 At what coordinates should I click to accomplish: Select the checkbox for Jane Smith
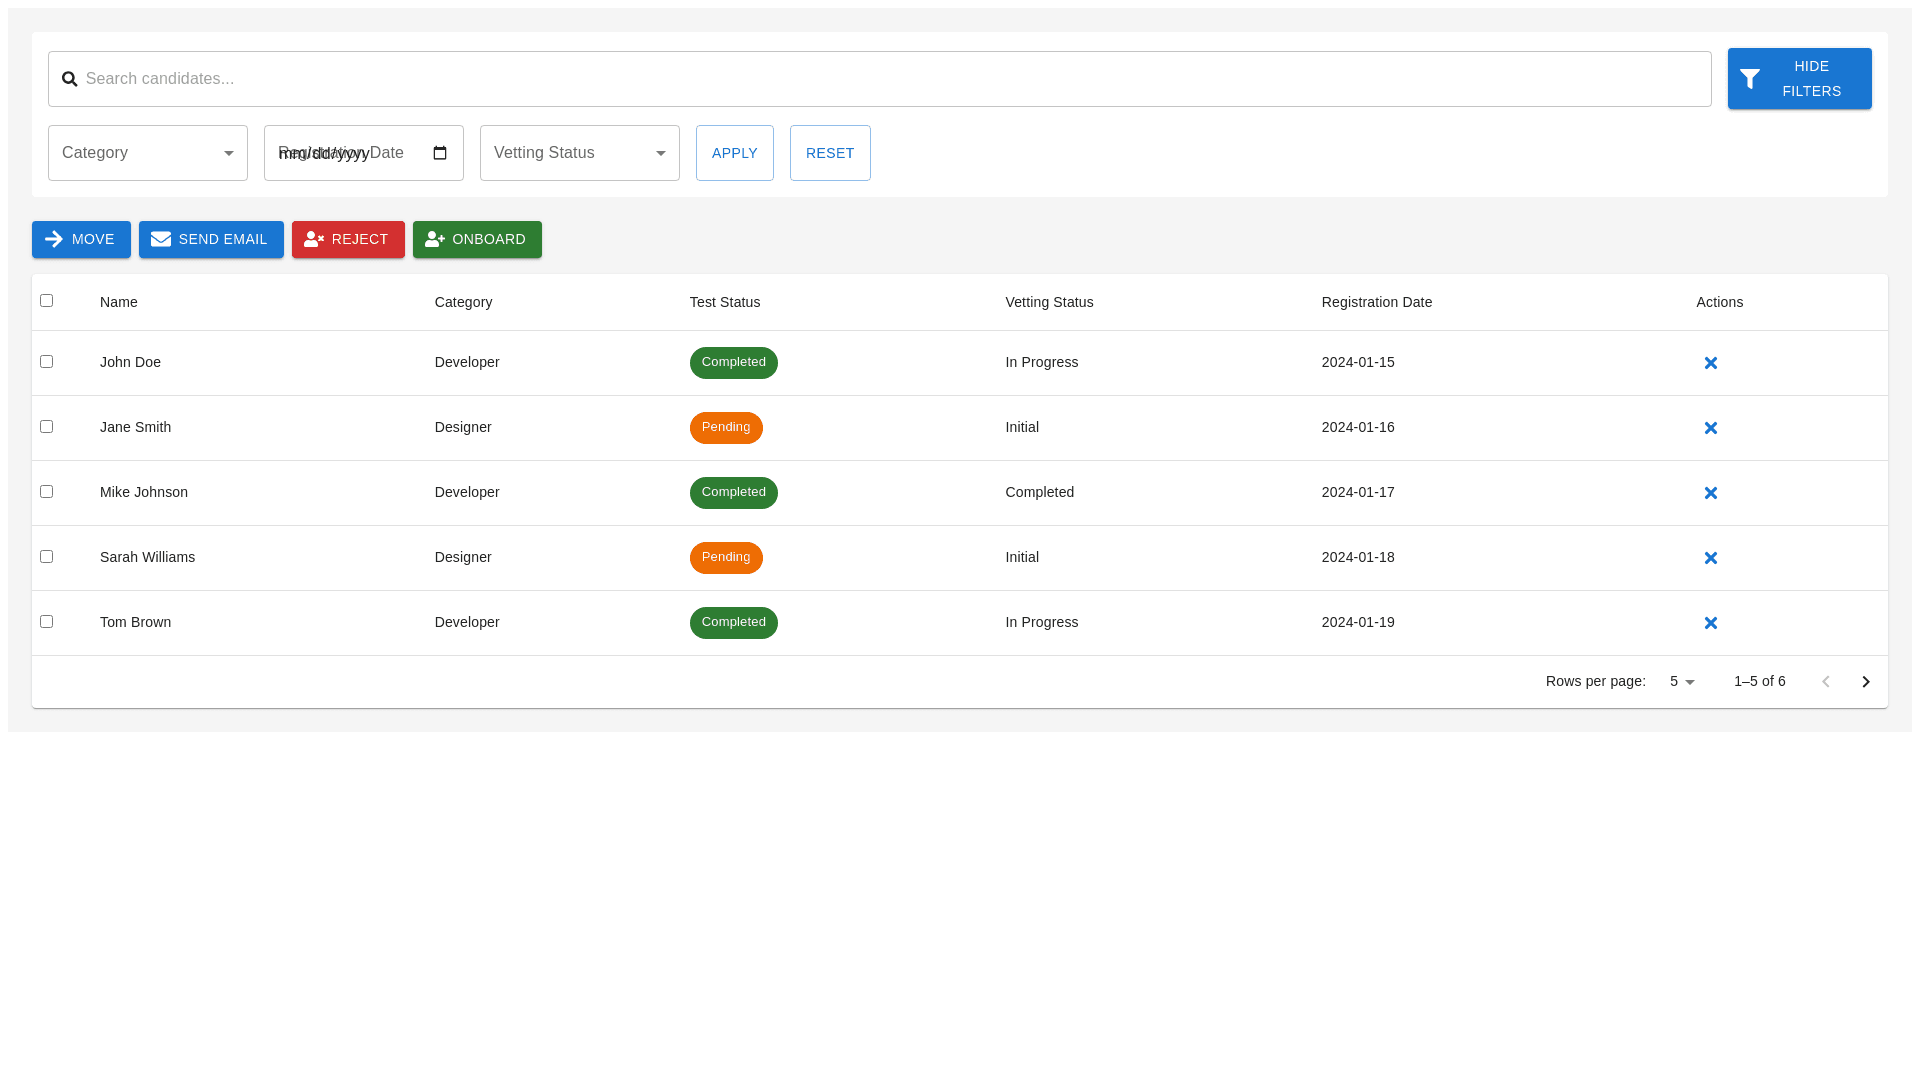pyautogui.click(x=46, y=426)
